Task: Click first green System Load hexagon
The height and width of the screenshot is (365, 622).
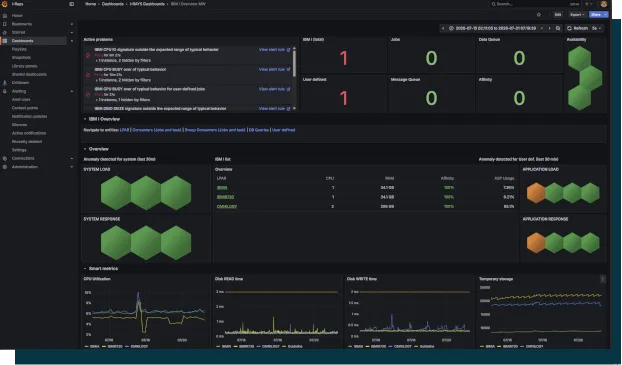Action: coord(116,193)
